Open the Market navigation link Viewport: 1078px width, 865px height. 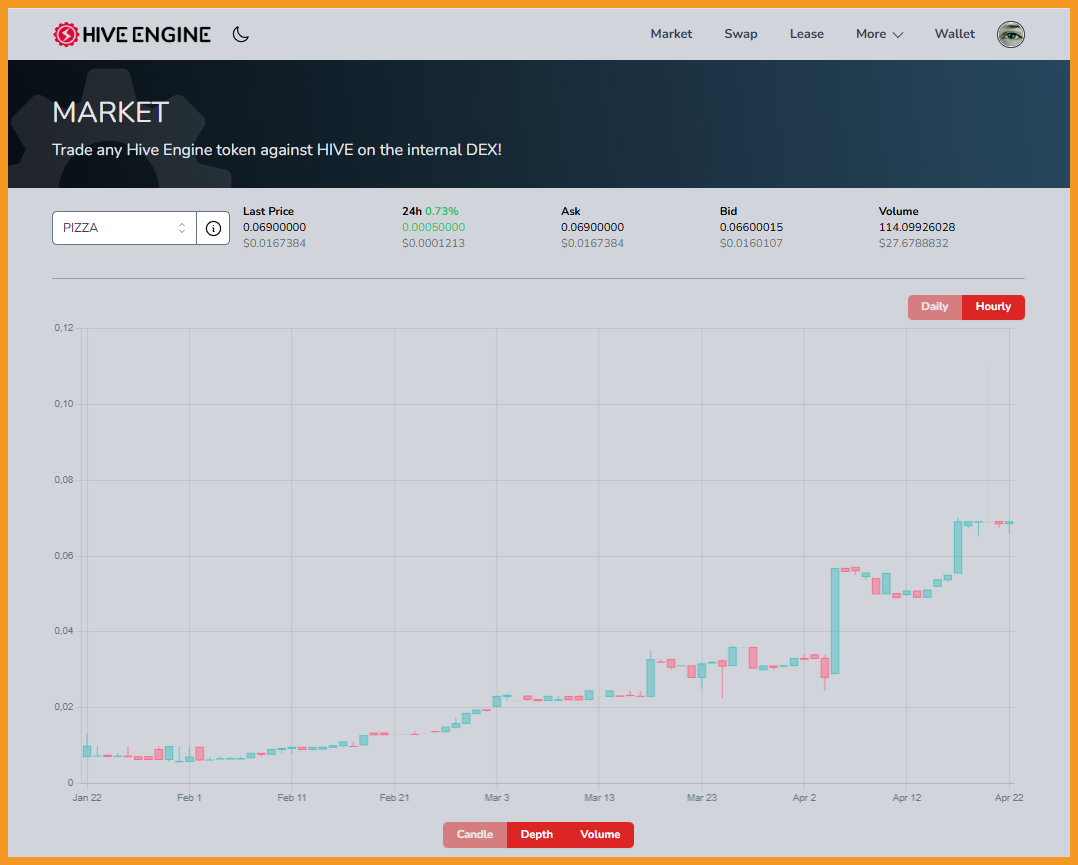click(x=671, y=34)
